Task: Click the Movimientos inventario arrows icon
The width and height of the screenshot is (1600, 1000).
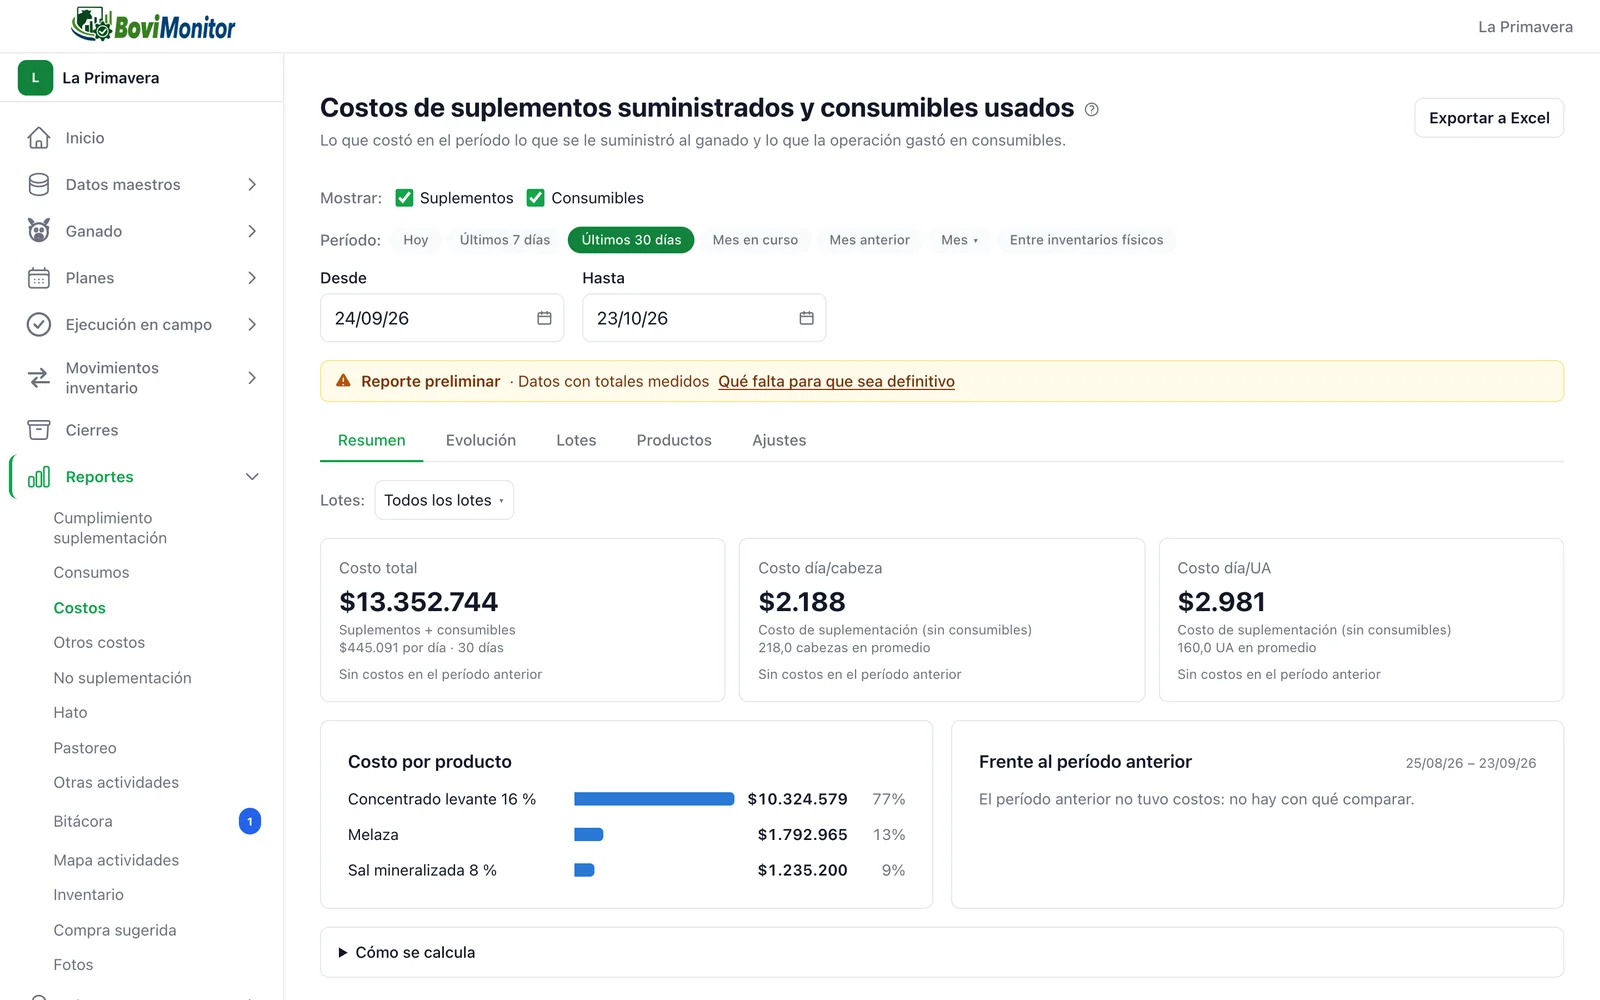Action: pos(39,378)
